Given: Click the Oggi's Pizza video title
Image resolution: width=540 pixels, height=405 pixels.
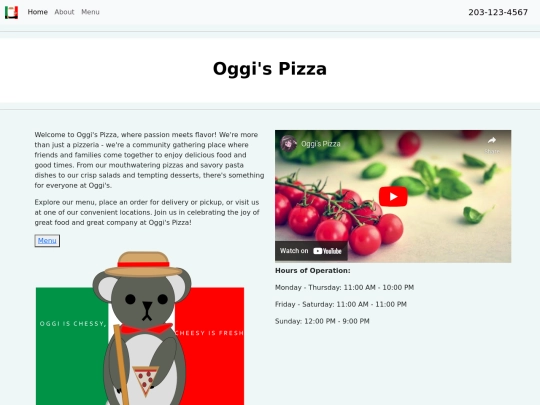Looking at the screenshot, I should [321, 144].
